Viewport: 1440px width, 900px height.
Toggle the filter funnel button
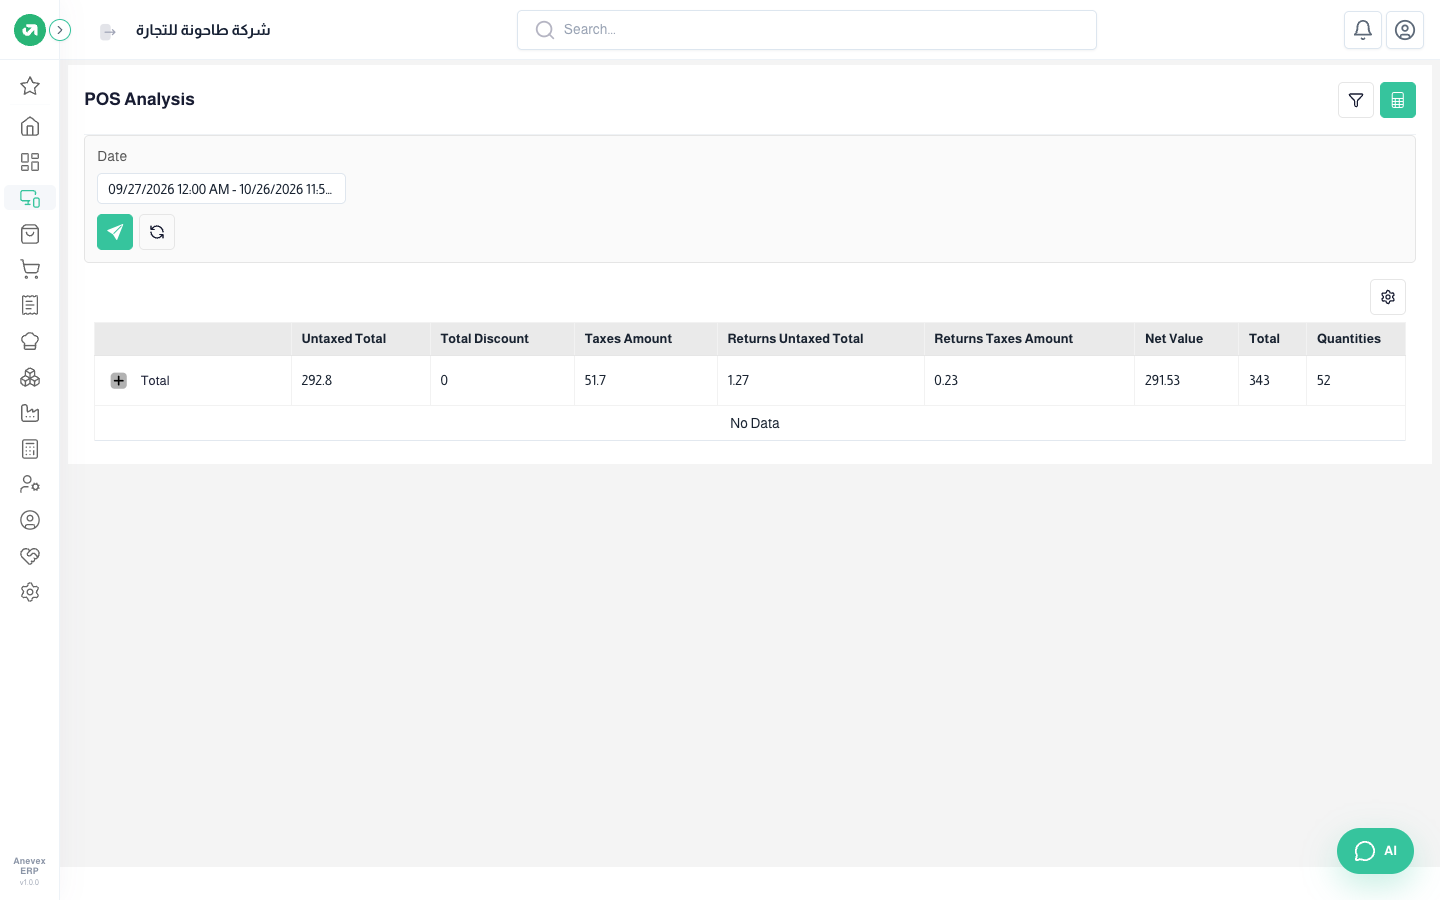tap(1356, 100)
